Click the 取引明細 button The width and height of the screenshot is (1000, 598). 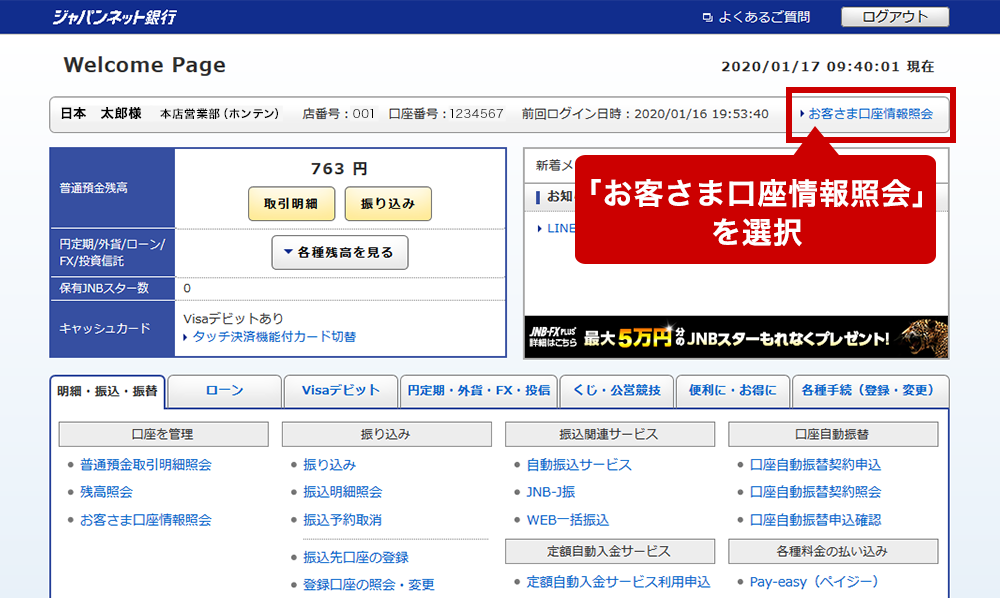click(291, 204)
